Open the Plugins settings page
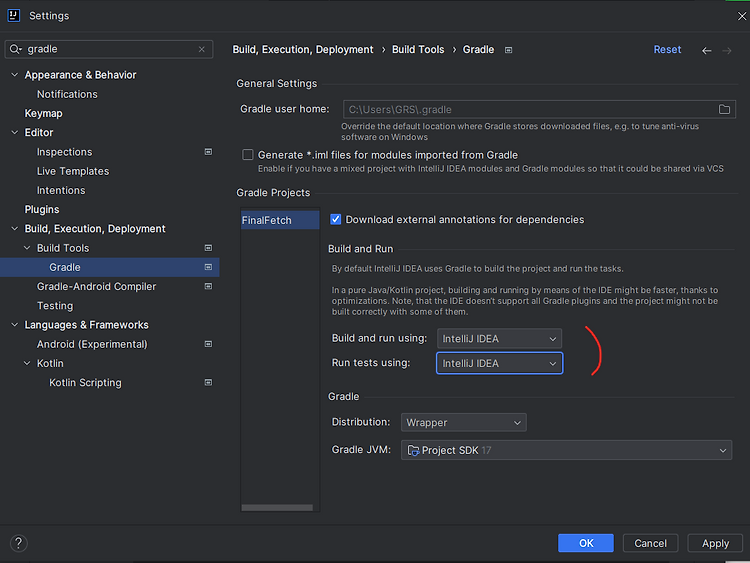The image size is (750, 563). [x=42, y=210]
